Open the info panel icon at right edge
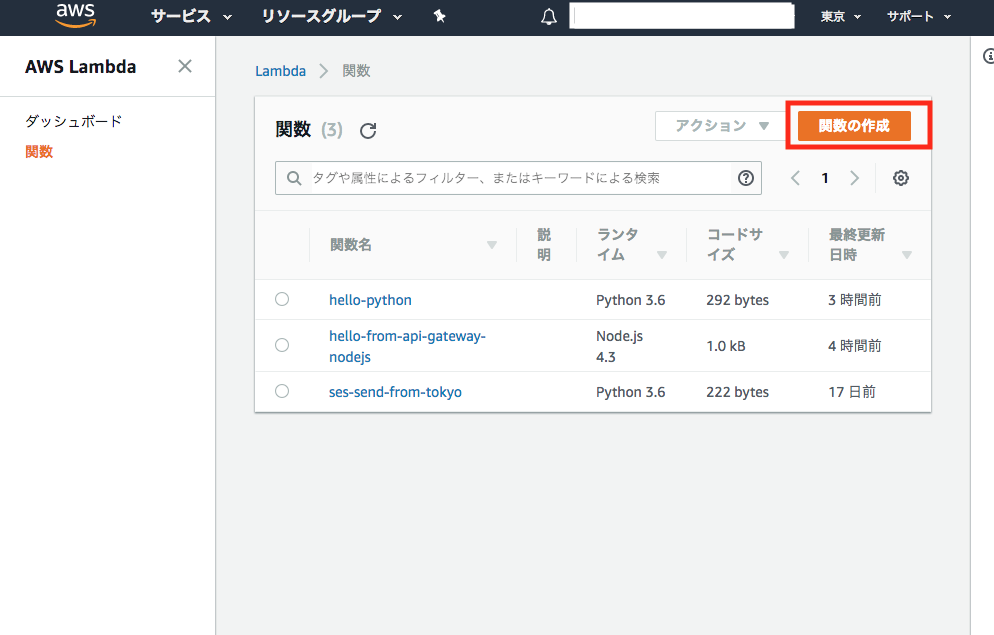Screen dimensions: 994x635 click(x=988, y=56)
